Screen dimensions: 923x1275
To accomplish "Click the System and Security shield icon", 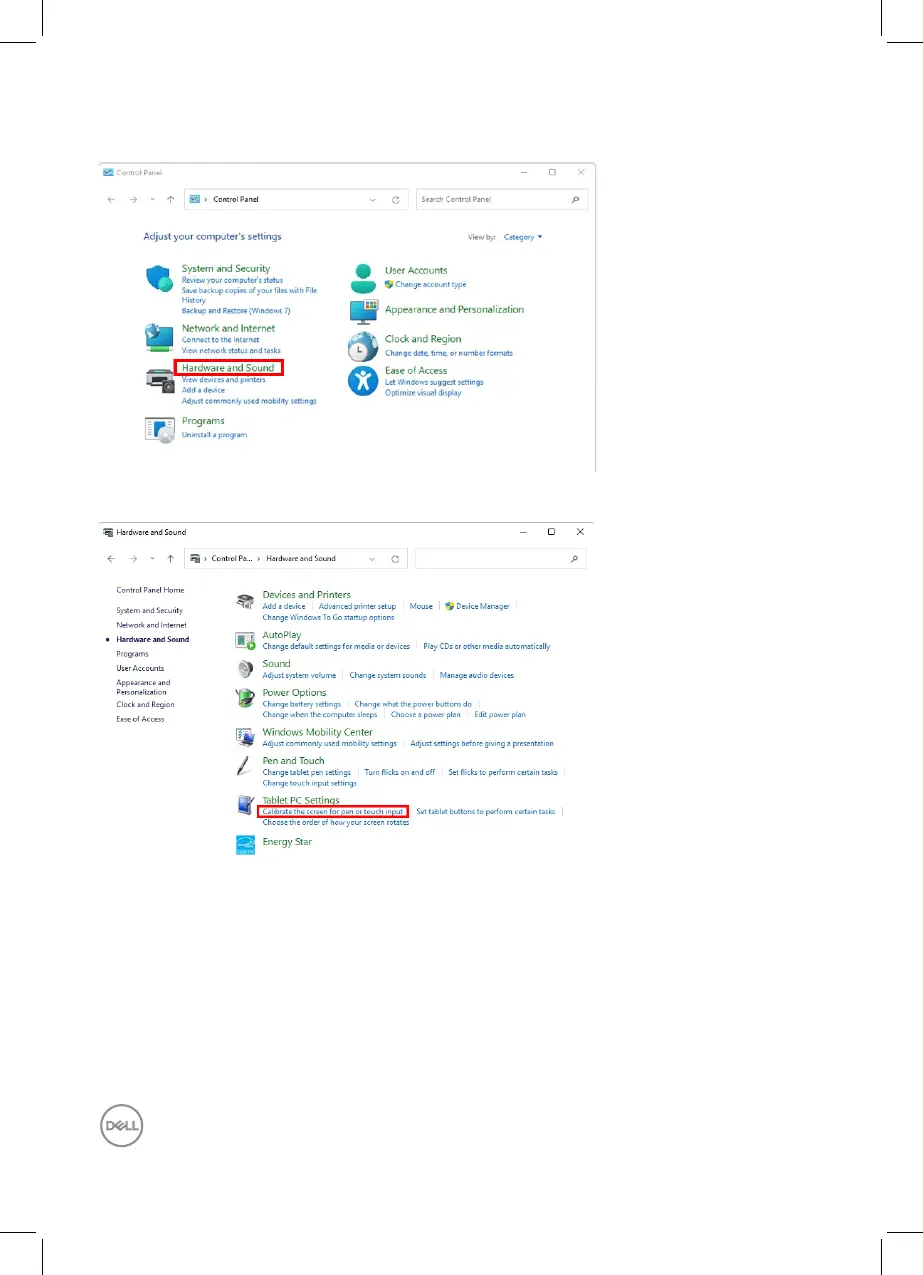I will [160, 278].
